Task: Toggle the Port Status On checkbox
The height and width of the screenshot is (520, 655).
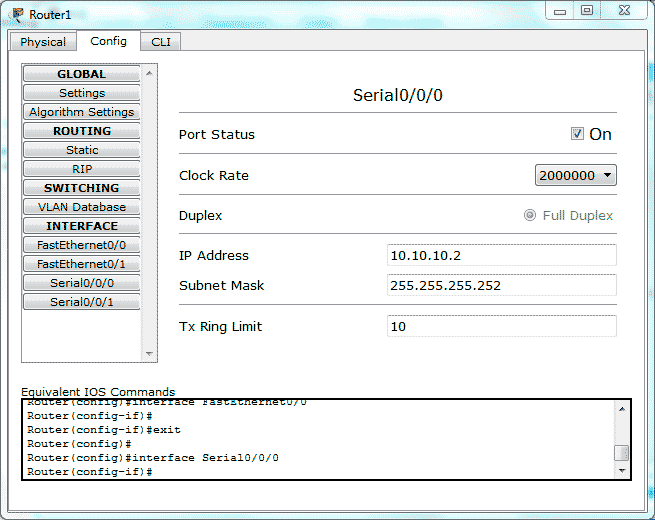Action: click(577, 134)
